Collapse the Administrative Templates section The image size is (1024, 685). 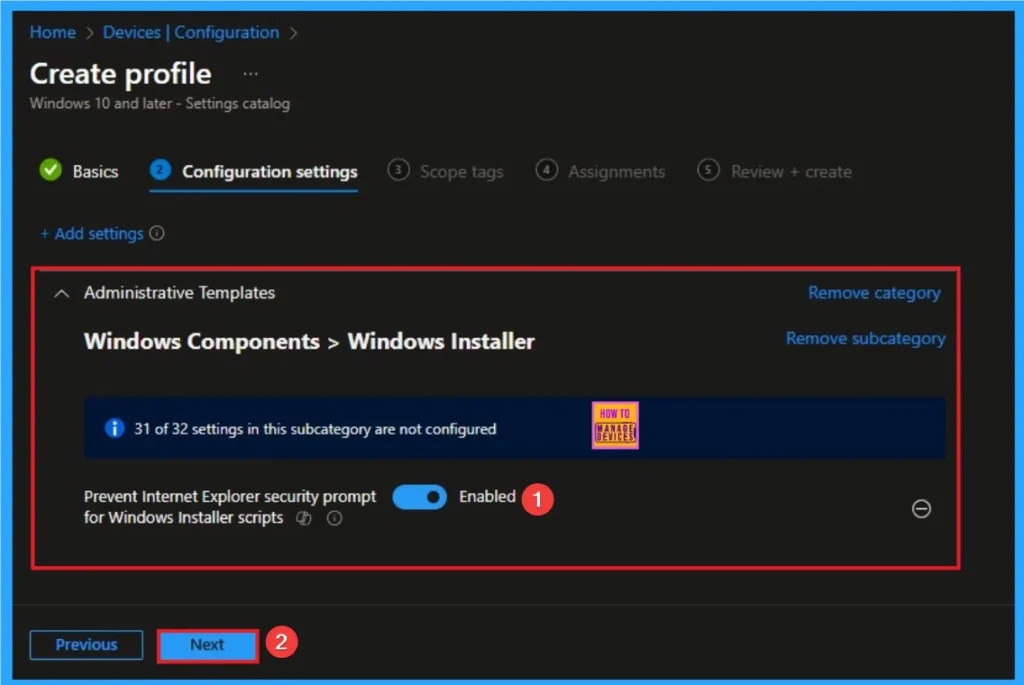coord(60,293)
